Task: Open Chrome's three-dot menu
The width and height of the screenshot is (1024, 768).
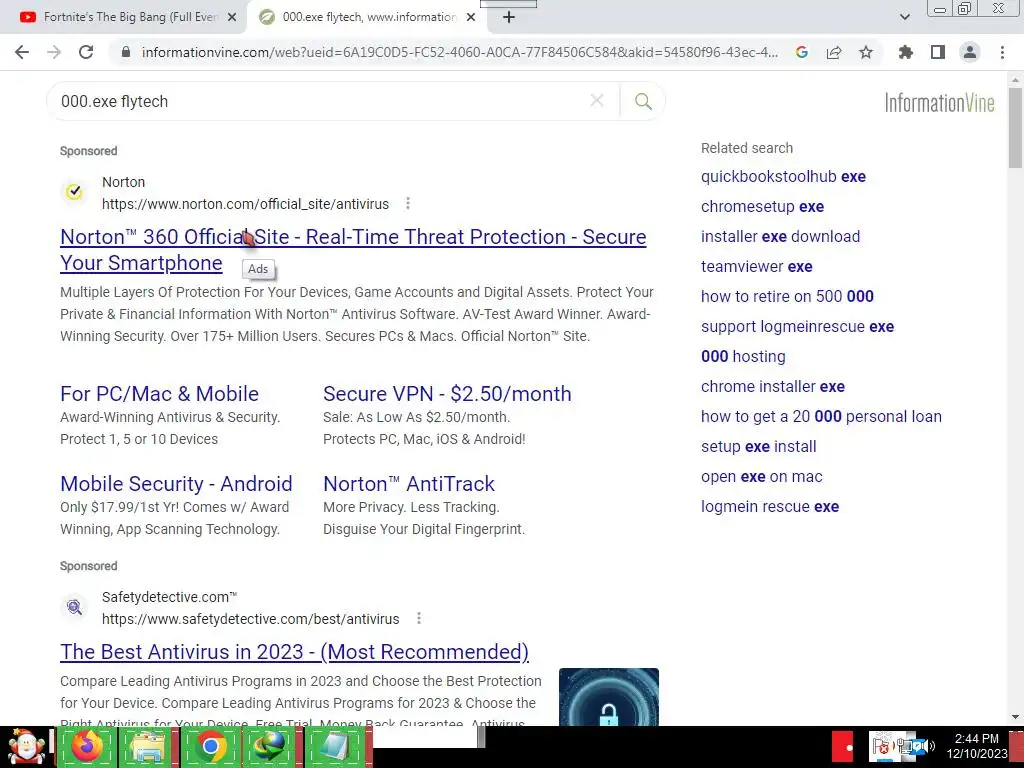Action: click(1002, 52)
